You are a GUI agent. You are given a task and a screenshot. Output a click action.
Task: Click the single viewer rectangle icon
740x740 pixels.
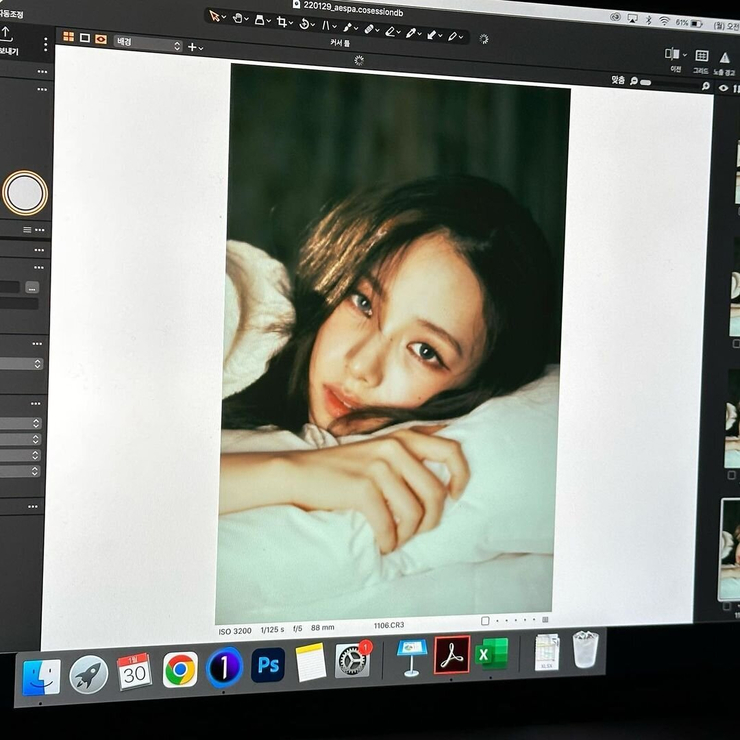click(84, 38)
